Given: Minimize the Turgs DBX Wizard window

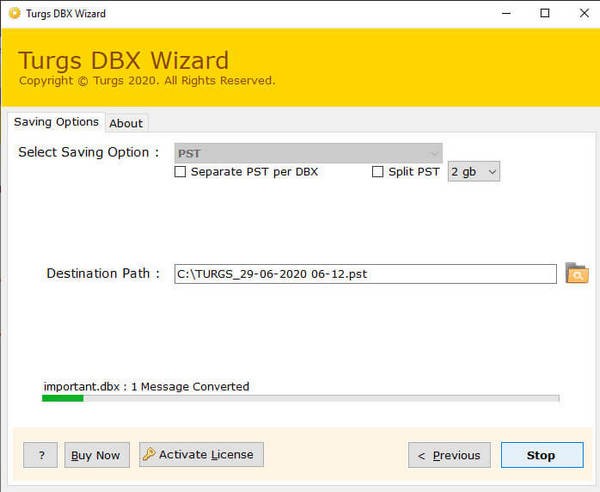Looking at the screenshot, I should pos(506,13).
